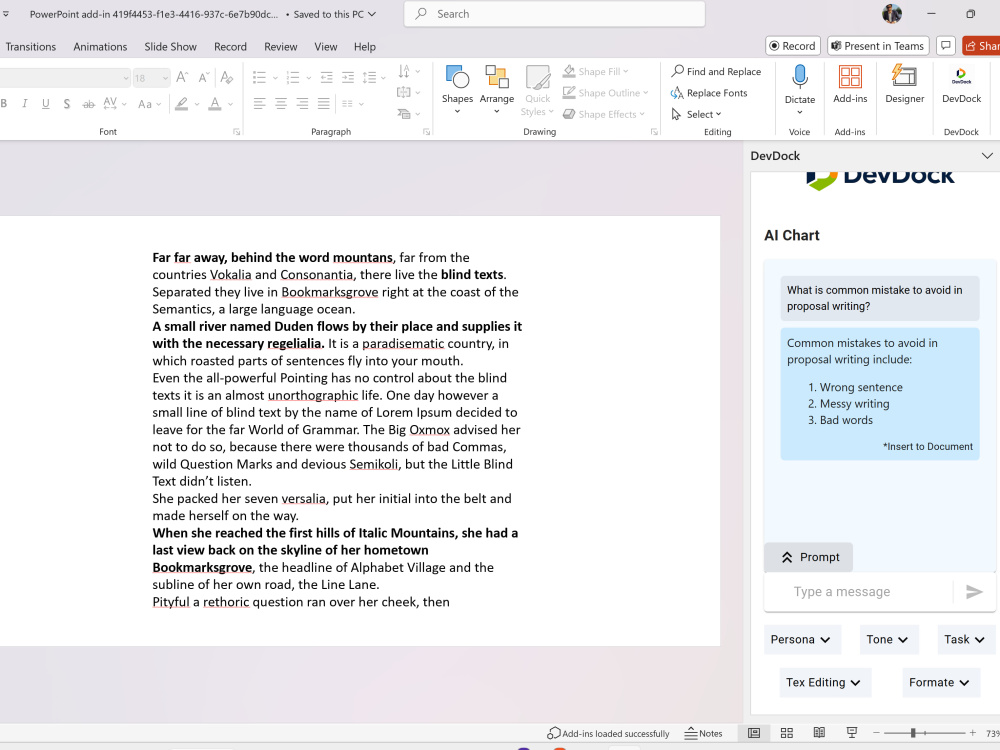Click the Share button

[x=981, y=46]
